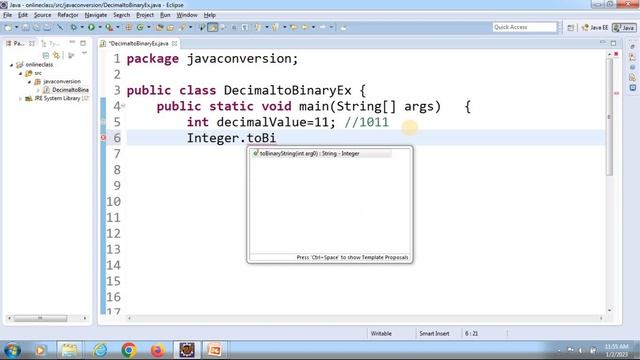The height and width of the screenshot is (360, 640).
Task: Click the Next Annotation toolbar icon
Action: (258, 27)
